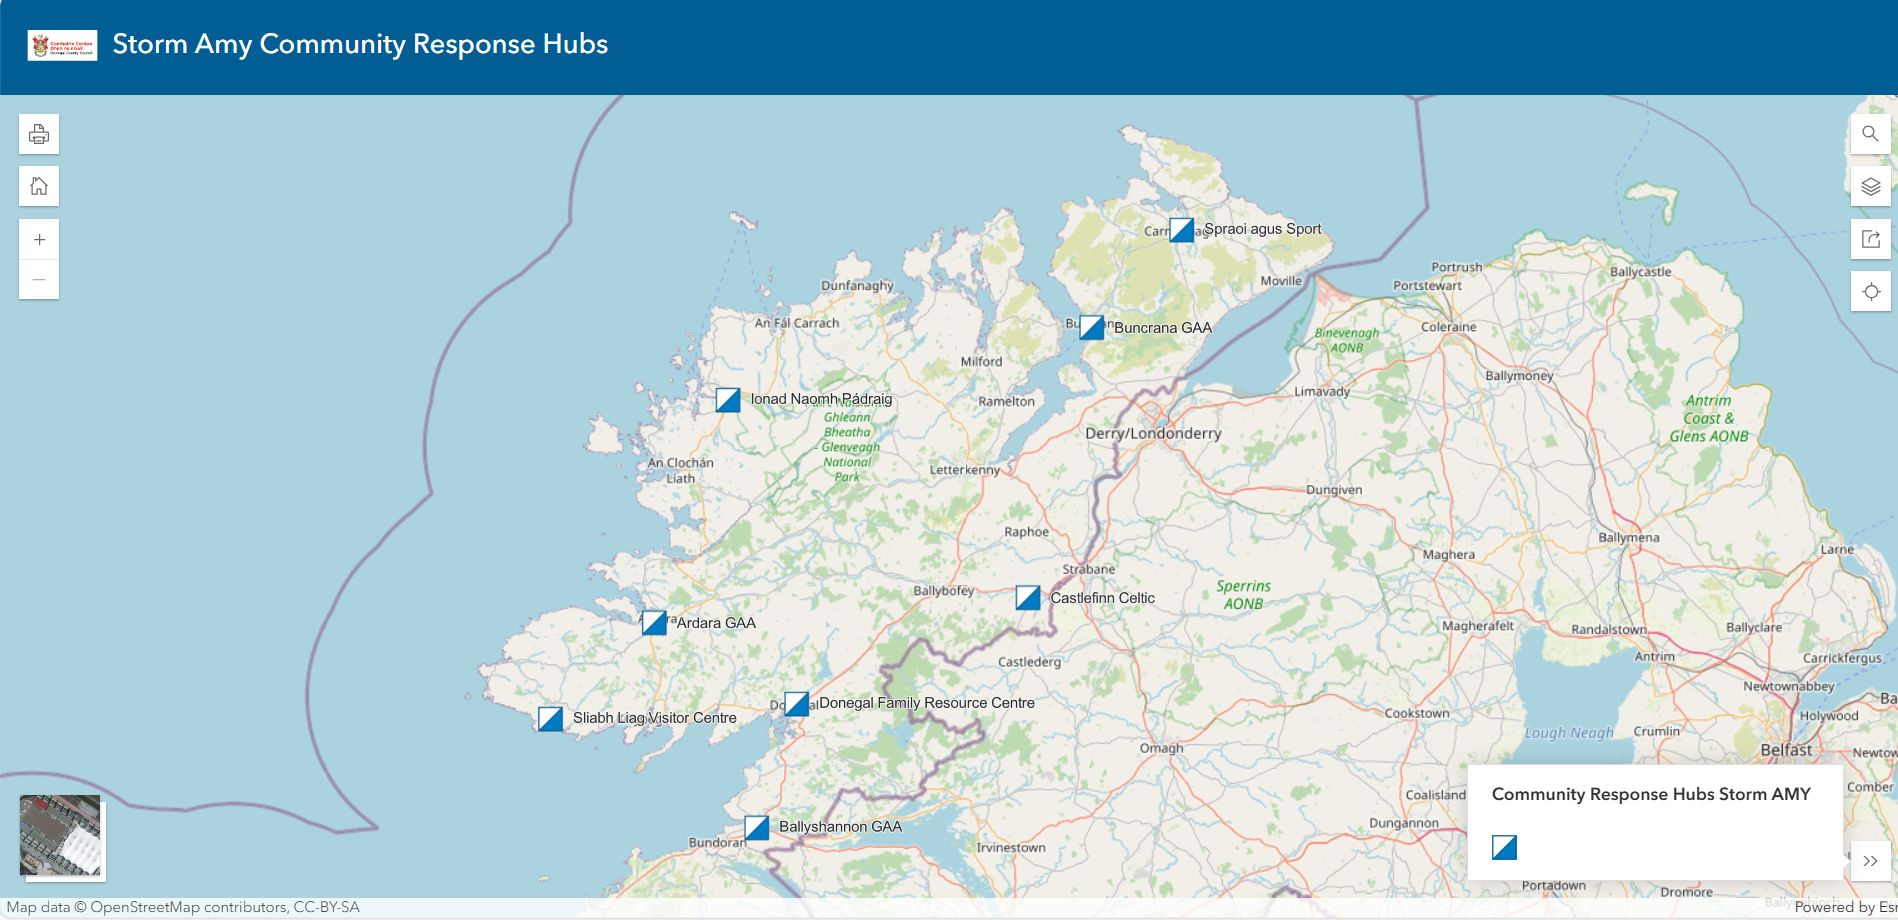The height and width of the screenshot is (920, 1898).
Task: Open the Donegal Family Resource Centre marker
Action: click(796, 704)
